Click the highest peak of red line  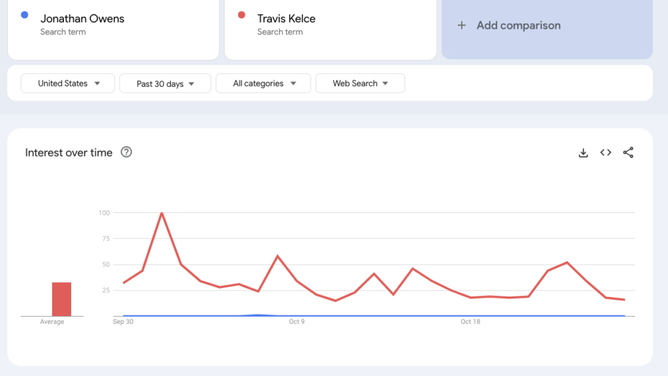161,213
